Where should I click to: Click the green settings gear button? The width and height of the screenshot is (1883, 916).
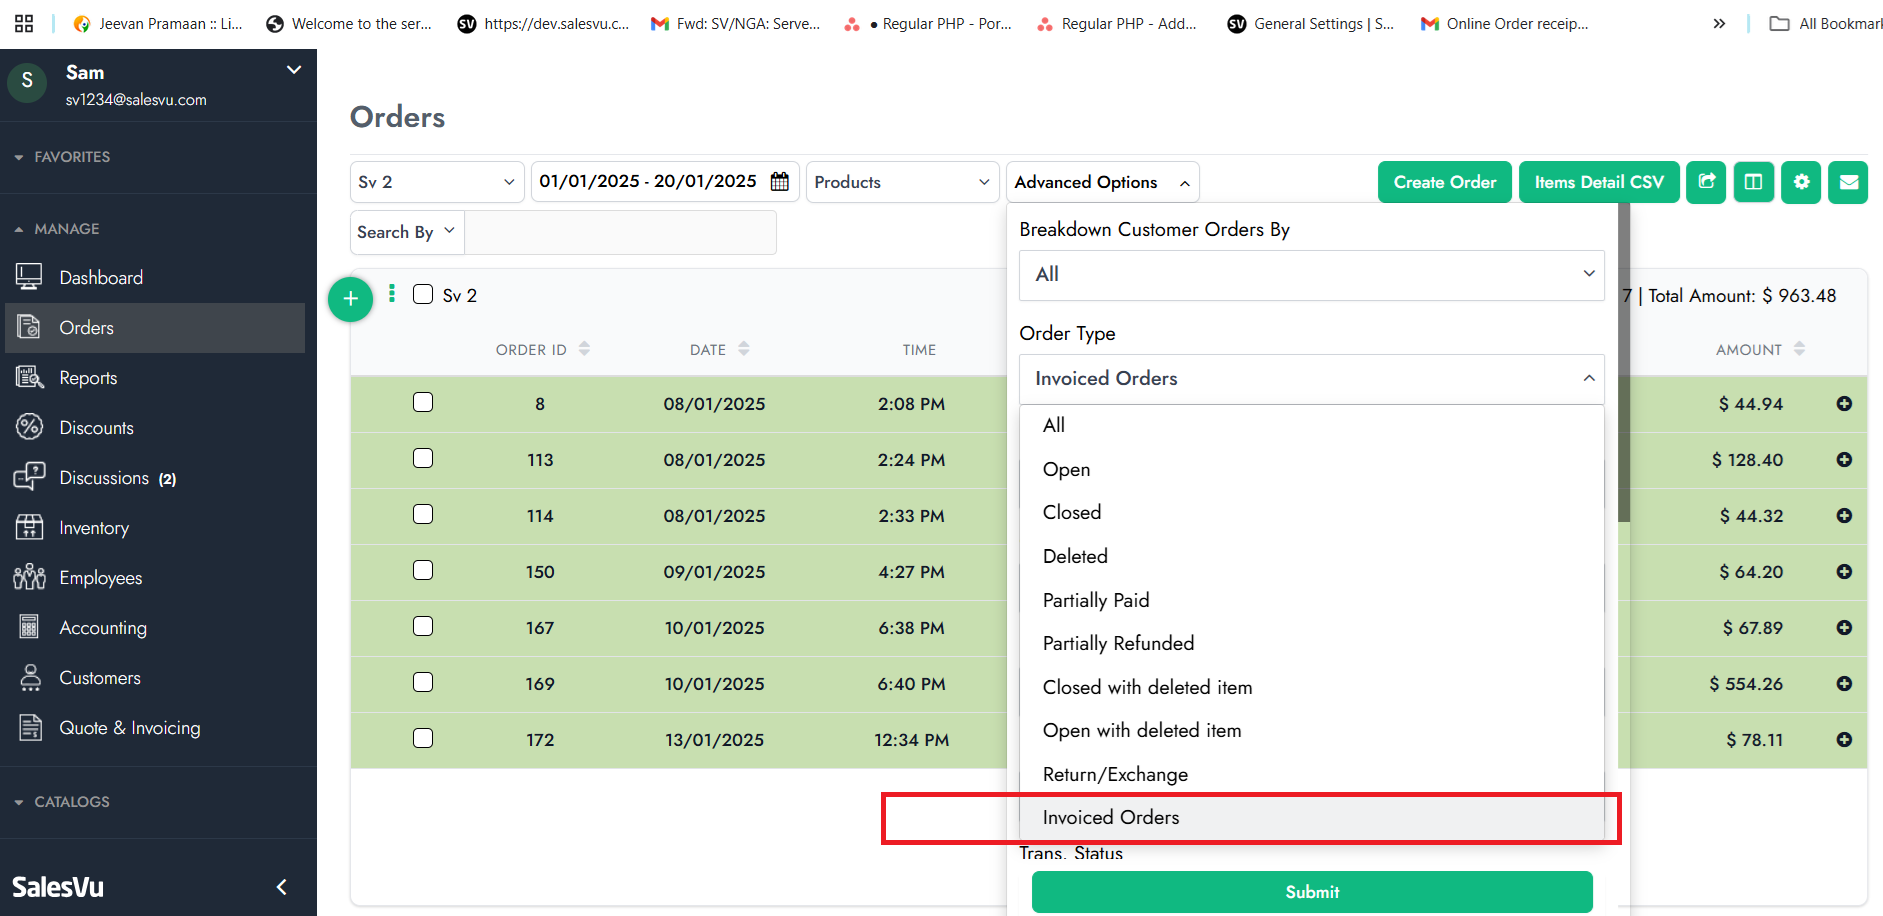click(x=1801, y=182)
